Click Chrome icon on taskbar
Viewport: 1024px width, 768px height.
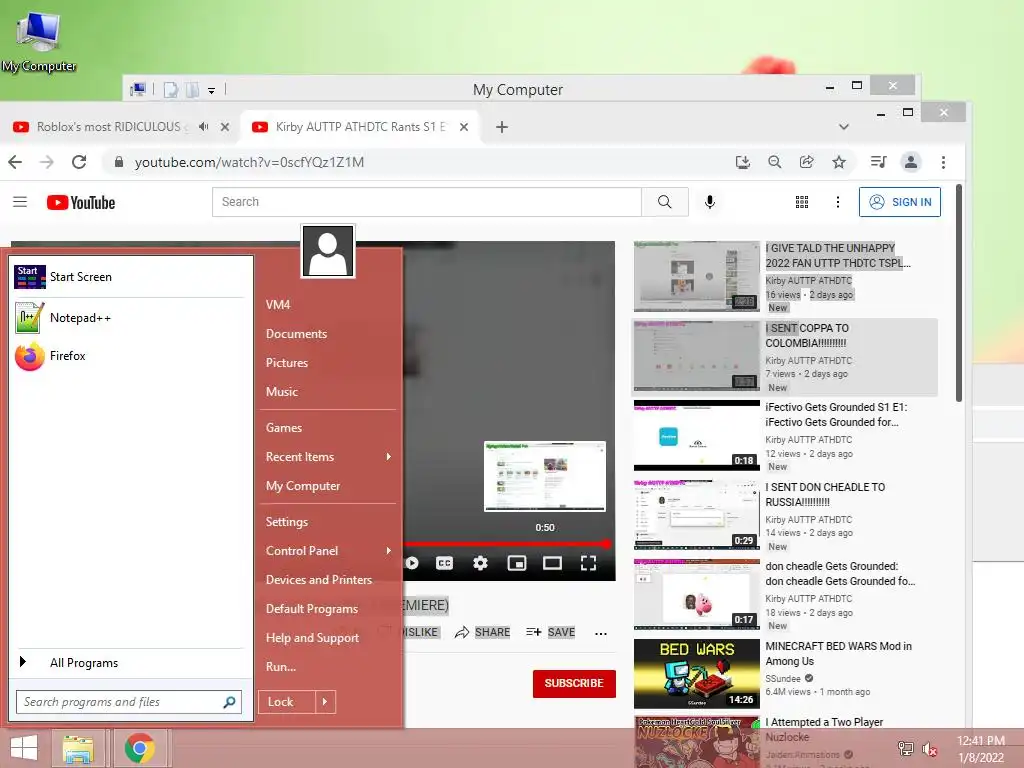140,748
